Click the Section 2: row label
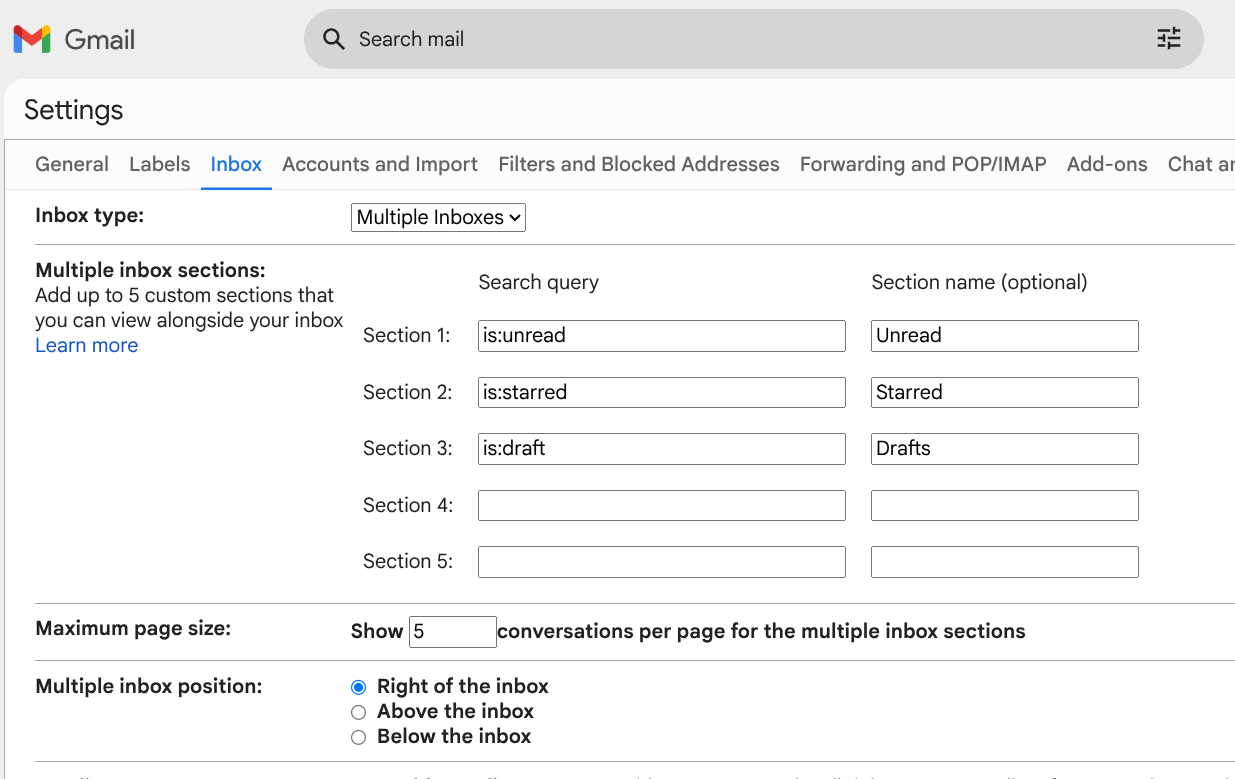Image resolution: width=1235 pixels, height=779 pixels. pos(407,392)
